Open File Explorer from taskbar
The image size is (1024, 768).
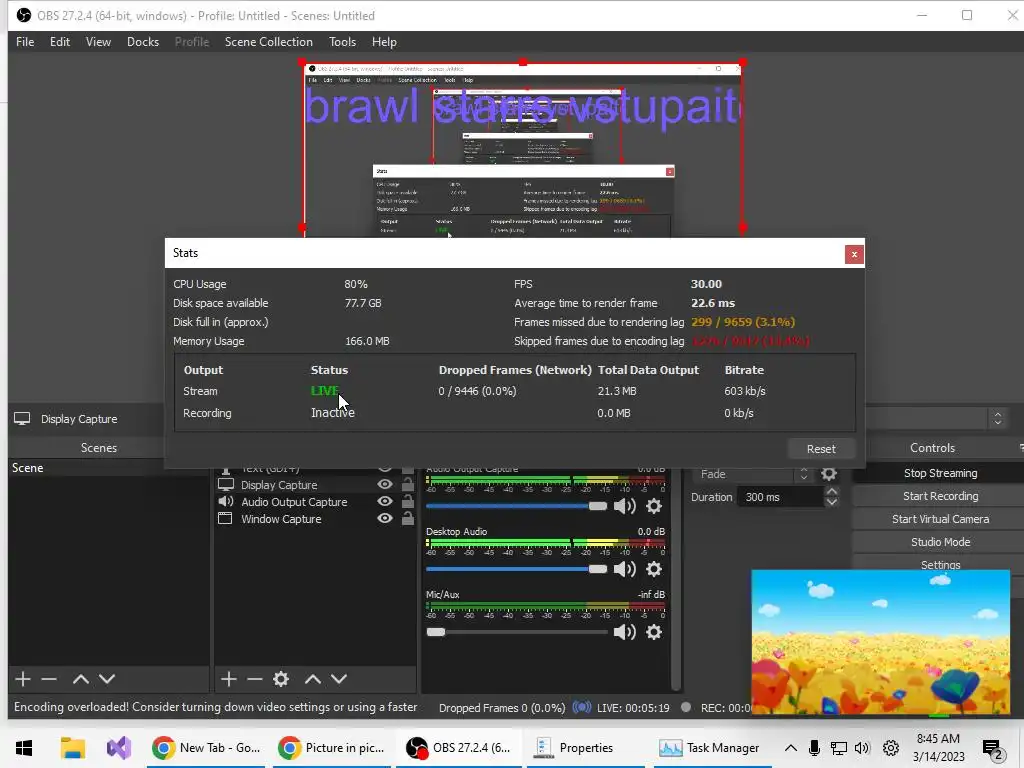(72, 748)
